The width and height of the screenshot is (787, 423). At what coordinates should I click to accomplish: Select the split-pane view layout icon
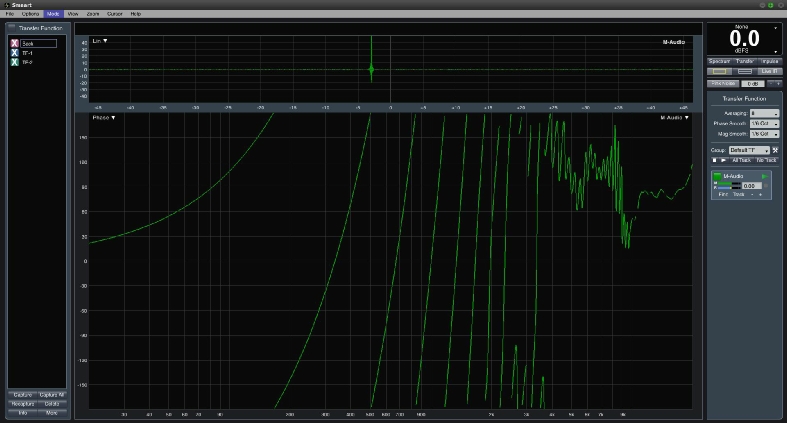coord(744,71)
